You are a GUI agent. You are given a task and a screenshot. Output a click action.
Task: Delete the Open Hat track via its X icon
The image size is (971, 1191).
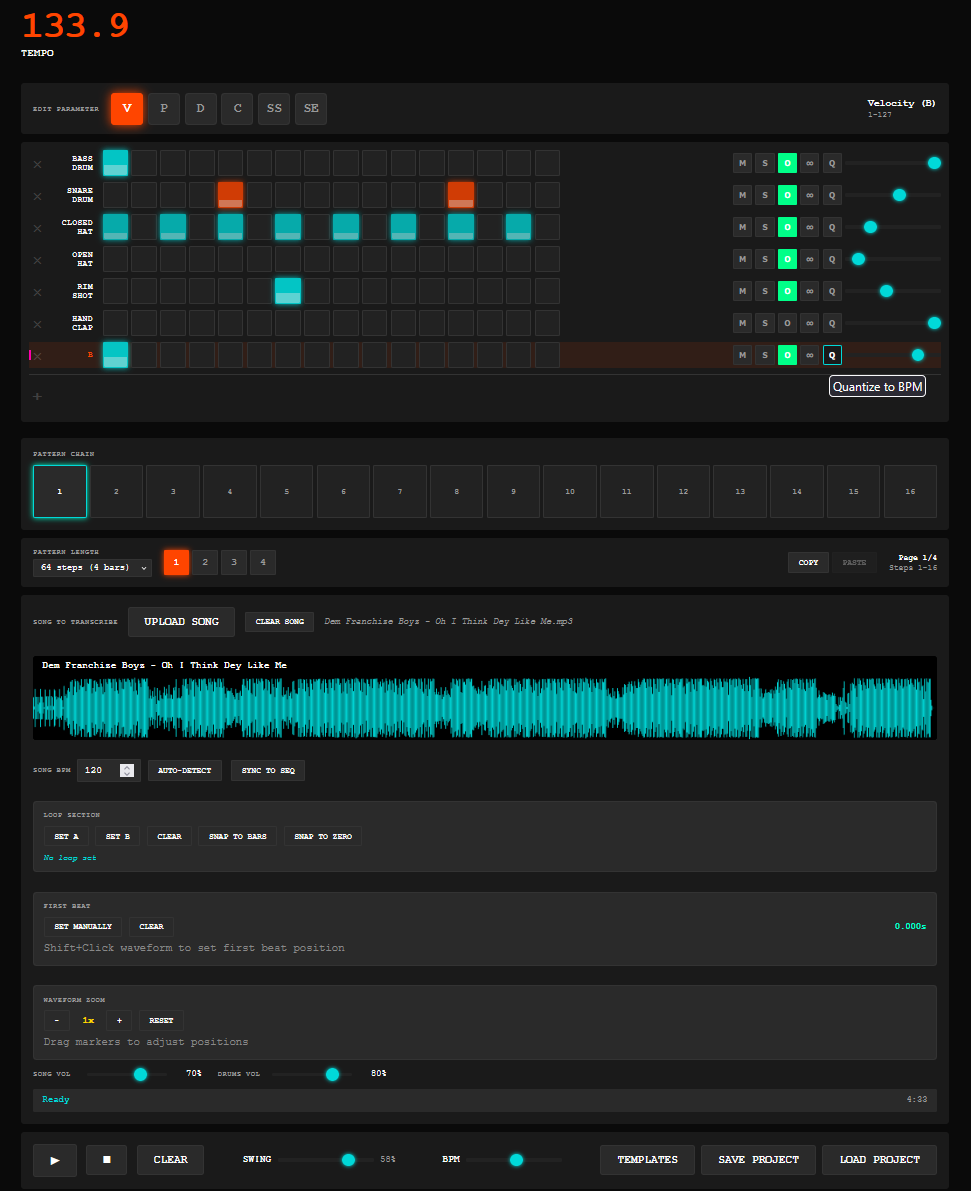tap(37, 260)
